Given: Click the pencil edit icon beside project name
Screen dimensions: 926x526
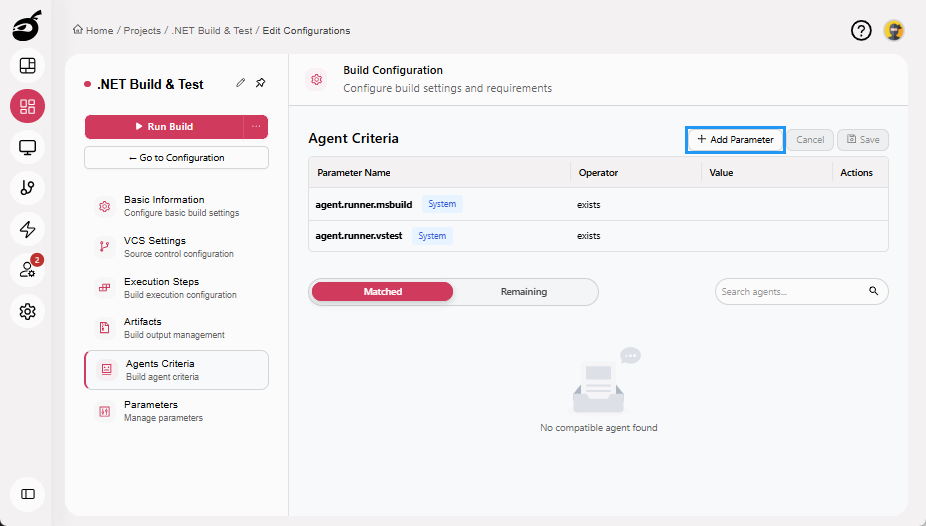Looking at the screenshot, I should coord(240,83).
